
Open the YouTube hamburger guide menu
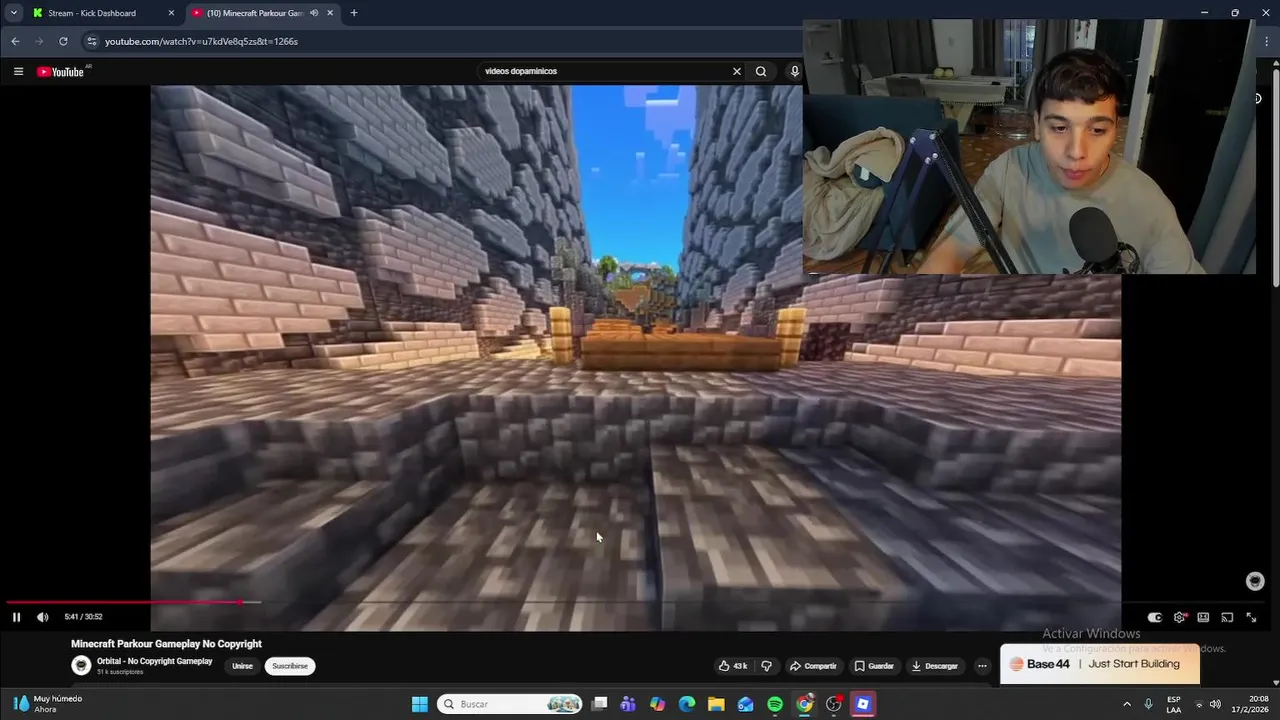point(18,71)
